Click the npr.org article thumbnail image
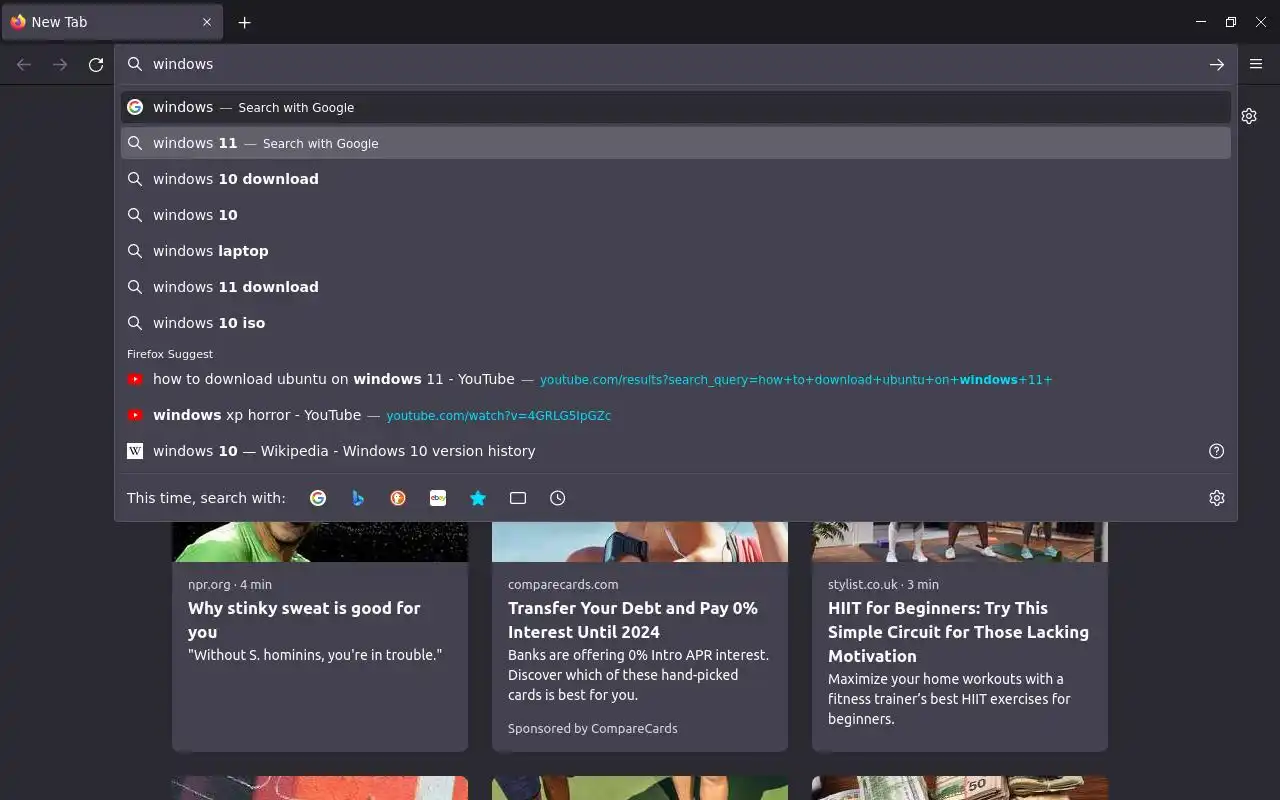The width and height of the screenshot is (1280, 800). 320,541
